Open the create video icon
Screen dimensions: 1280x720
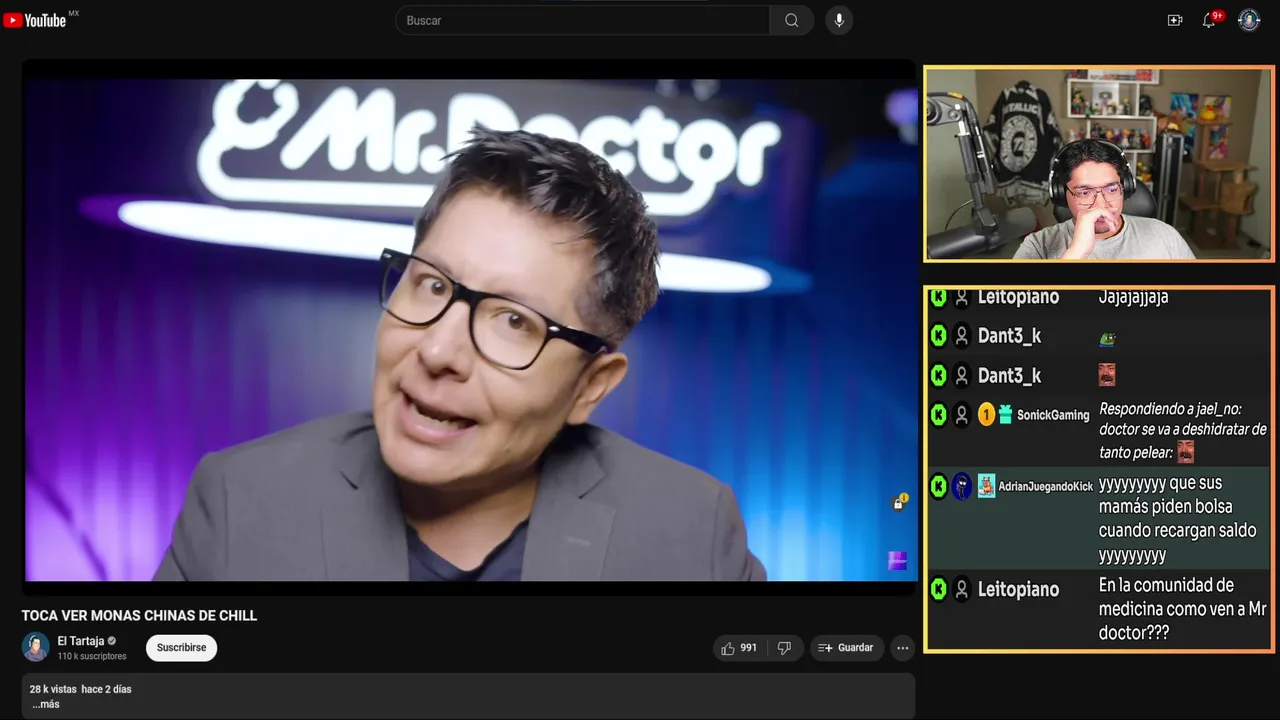1175,20
